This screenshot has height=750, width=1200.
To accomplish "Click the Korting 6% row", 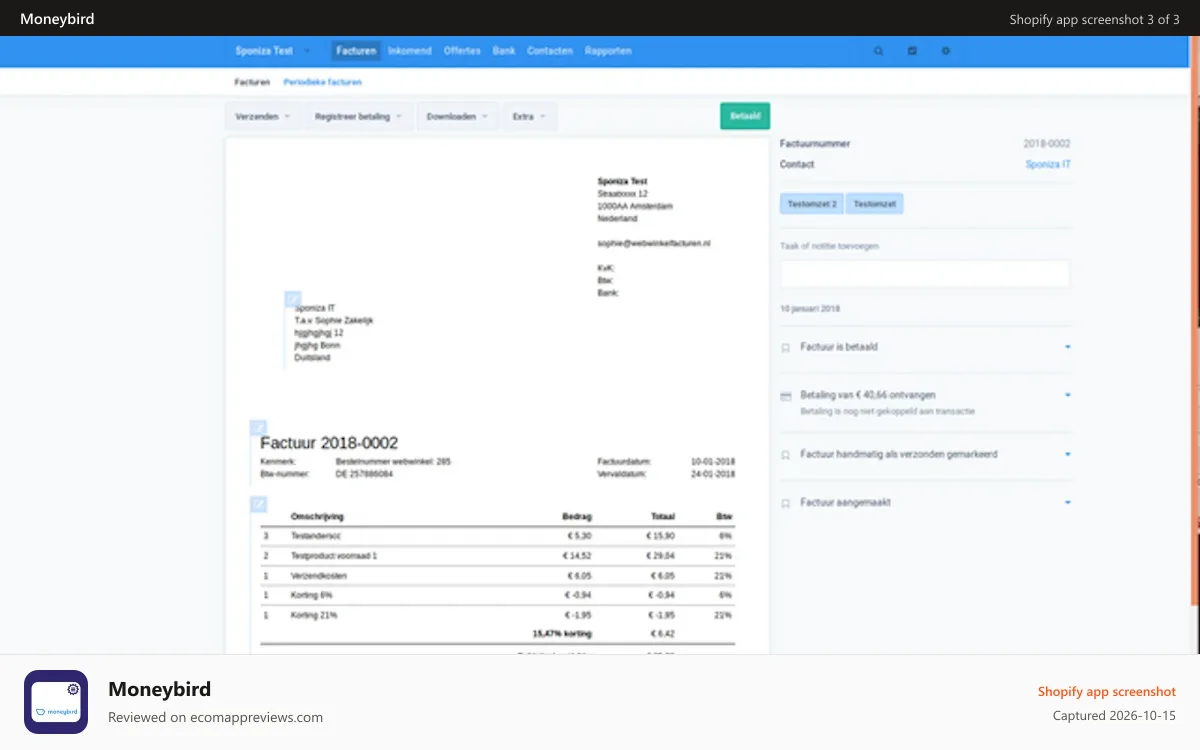I will click(497, 595).
